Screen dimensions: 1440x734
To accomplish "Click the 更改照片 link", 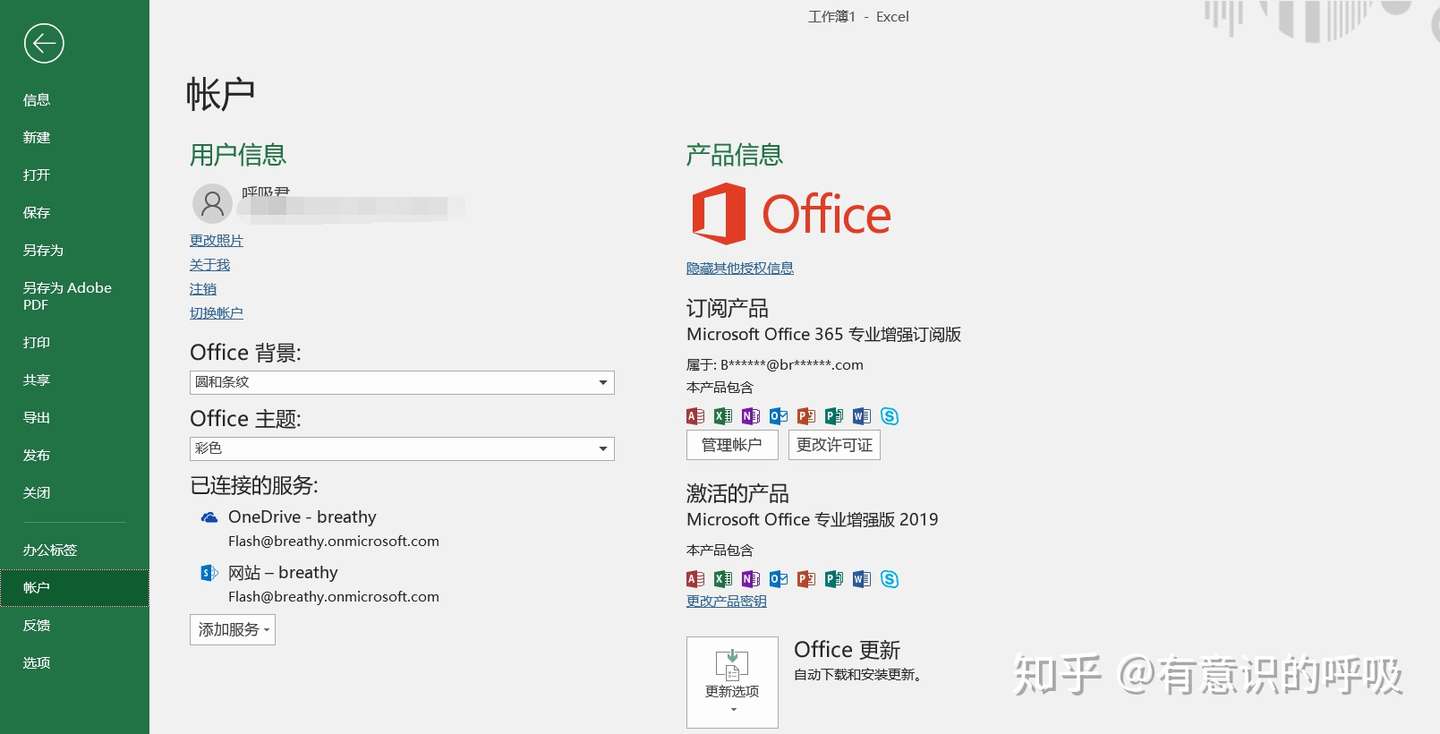I will point(217,241).
